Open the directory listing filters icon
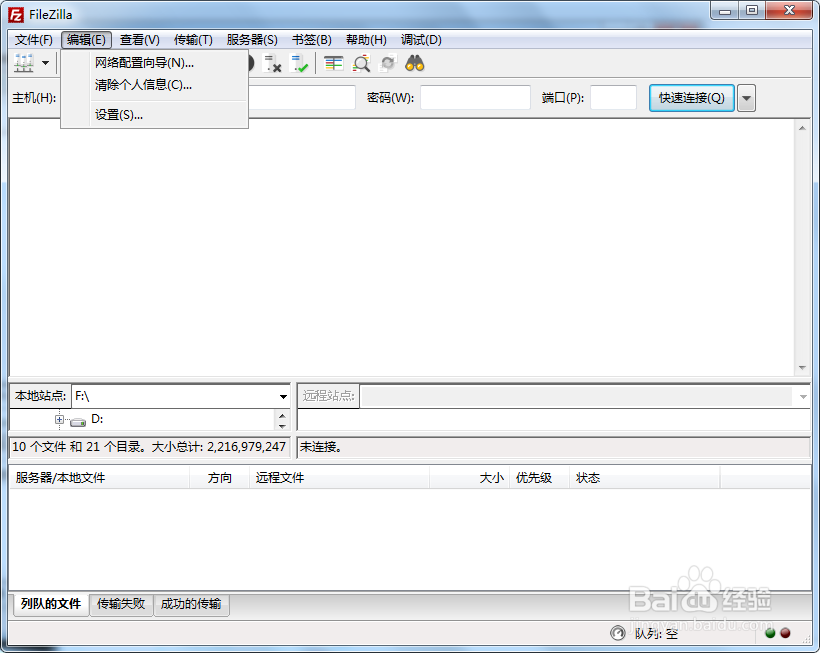 (334, 63)
